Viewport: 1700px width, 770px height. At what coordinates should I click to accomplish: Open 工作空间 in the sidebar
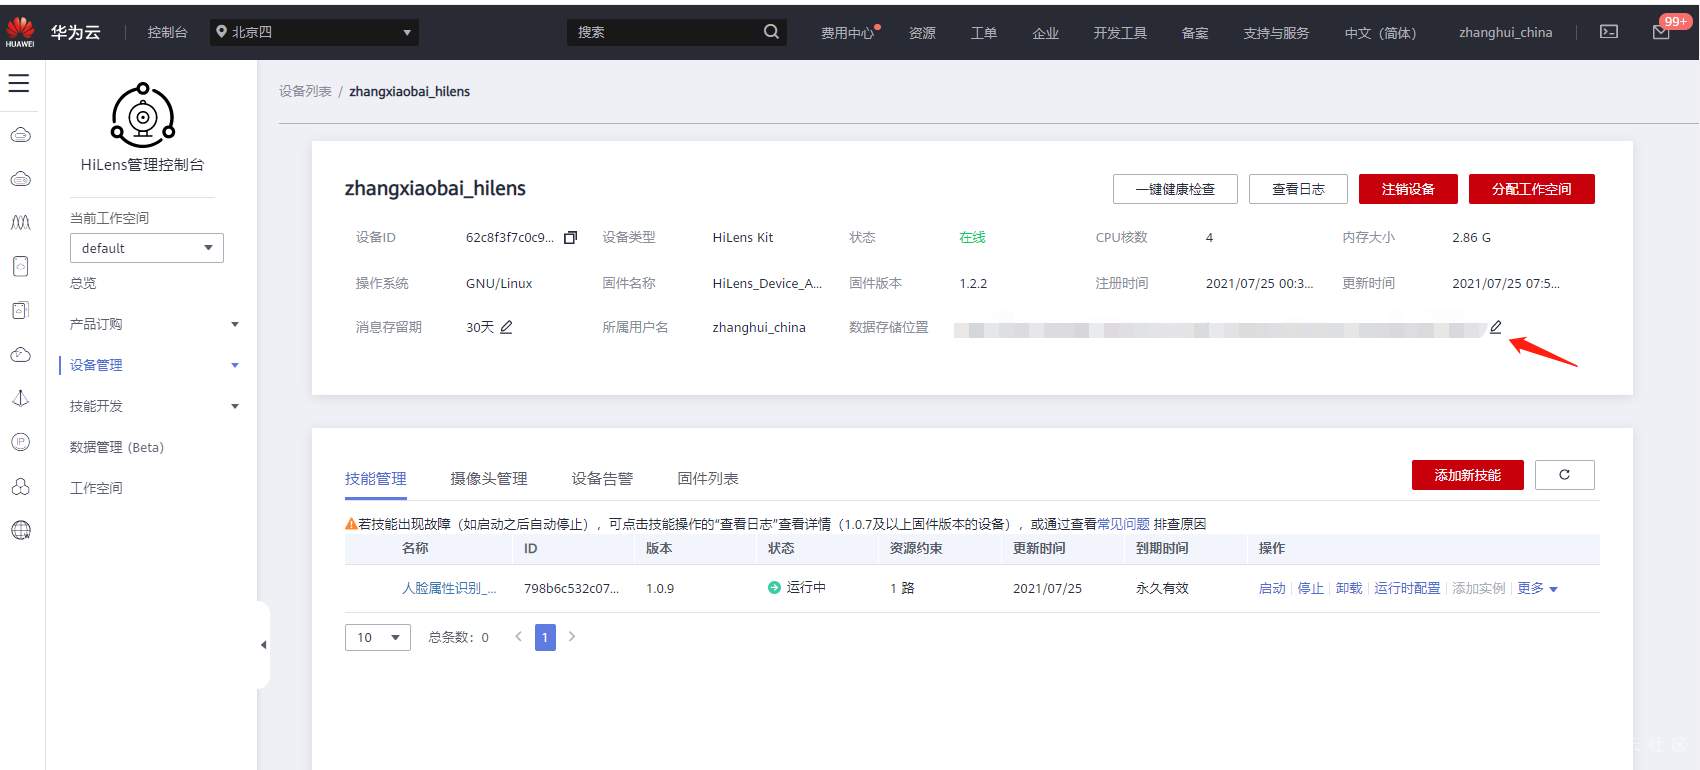tap(96, 488)
